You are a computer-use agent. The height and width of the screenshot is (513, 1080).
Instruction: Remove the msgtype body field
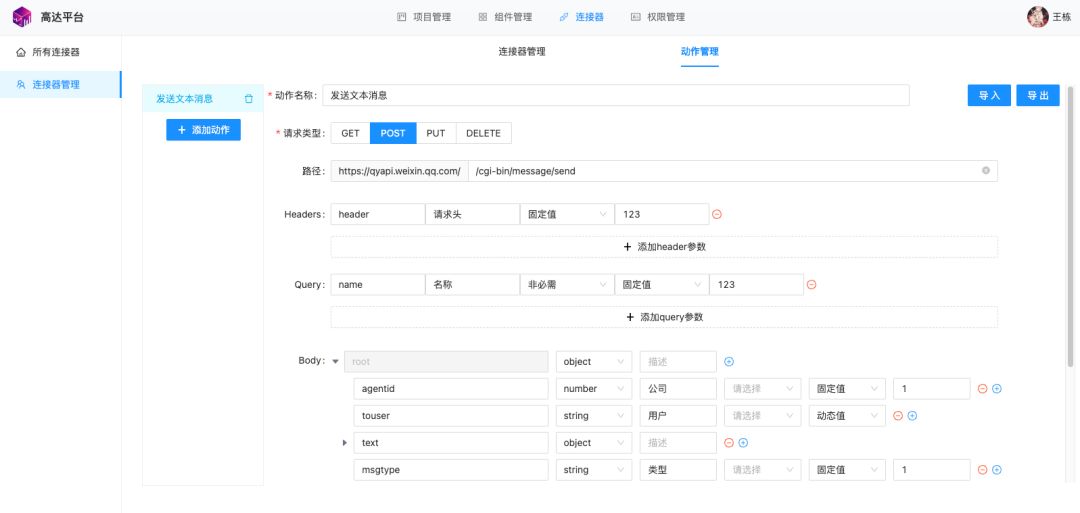click(x=983, y=470)
